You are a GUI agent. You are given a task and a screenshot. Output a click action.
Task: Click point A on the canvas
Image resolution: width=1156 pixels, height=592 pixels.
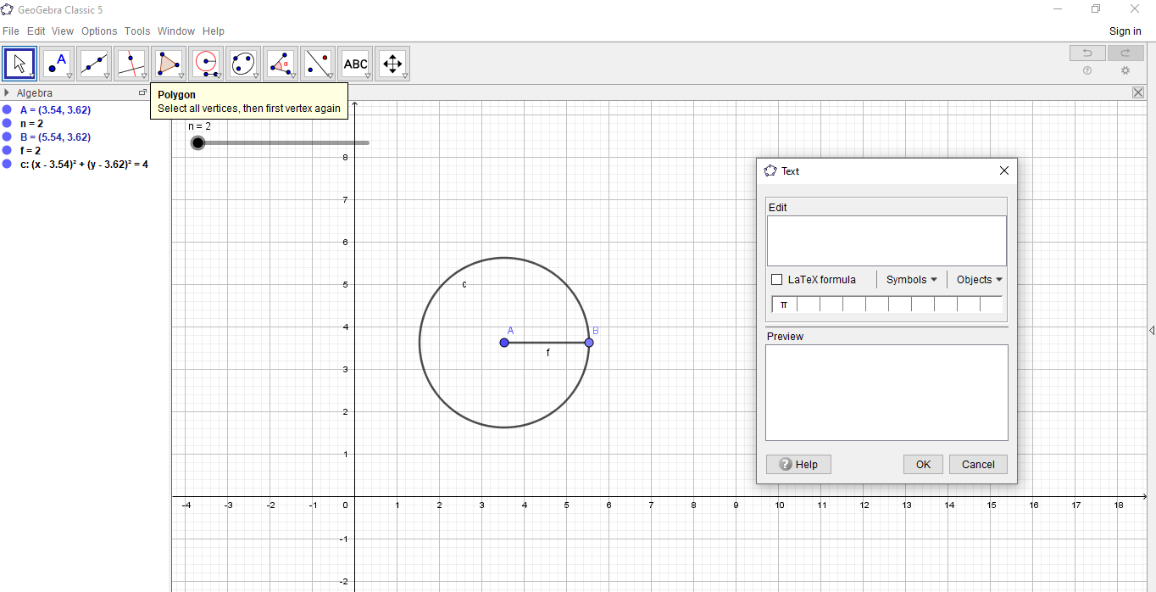point(504,343)
